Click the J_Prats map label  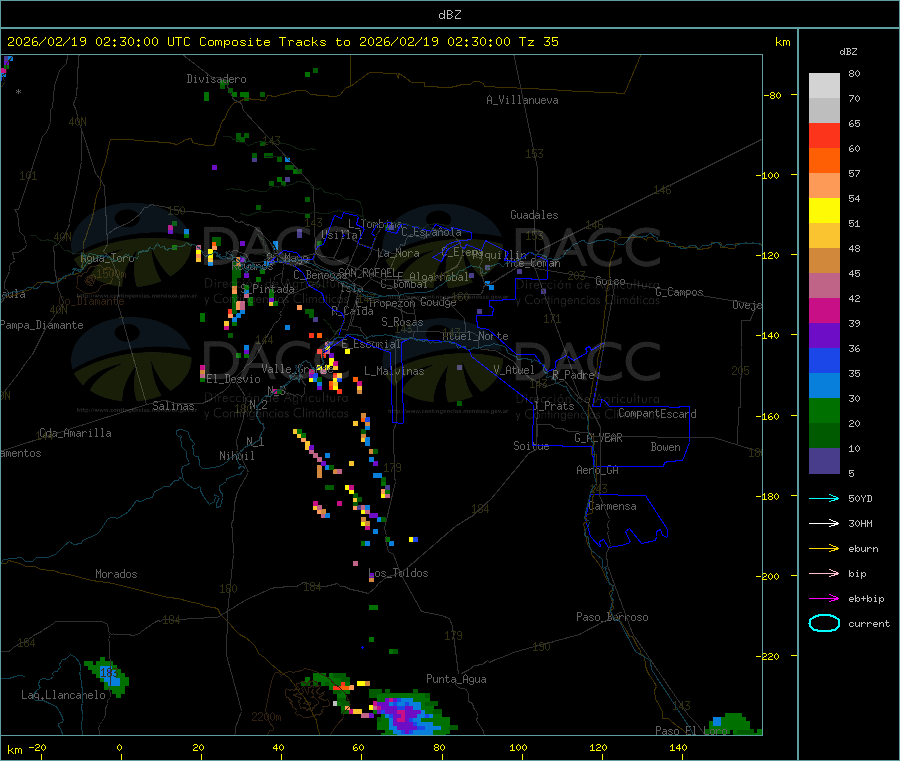554,406
